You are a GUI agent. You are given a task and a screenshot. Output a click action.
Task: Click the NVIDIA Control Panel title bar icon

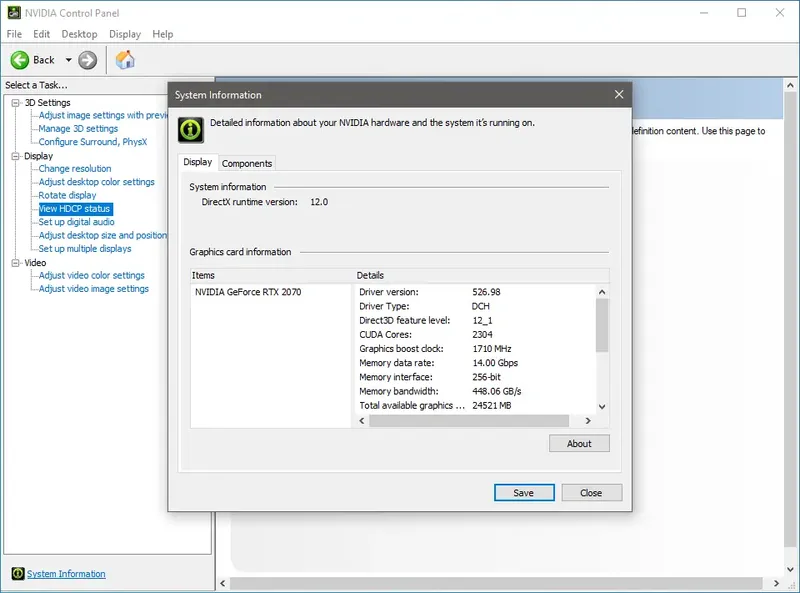click(14, 13)
